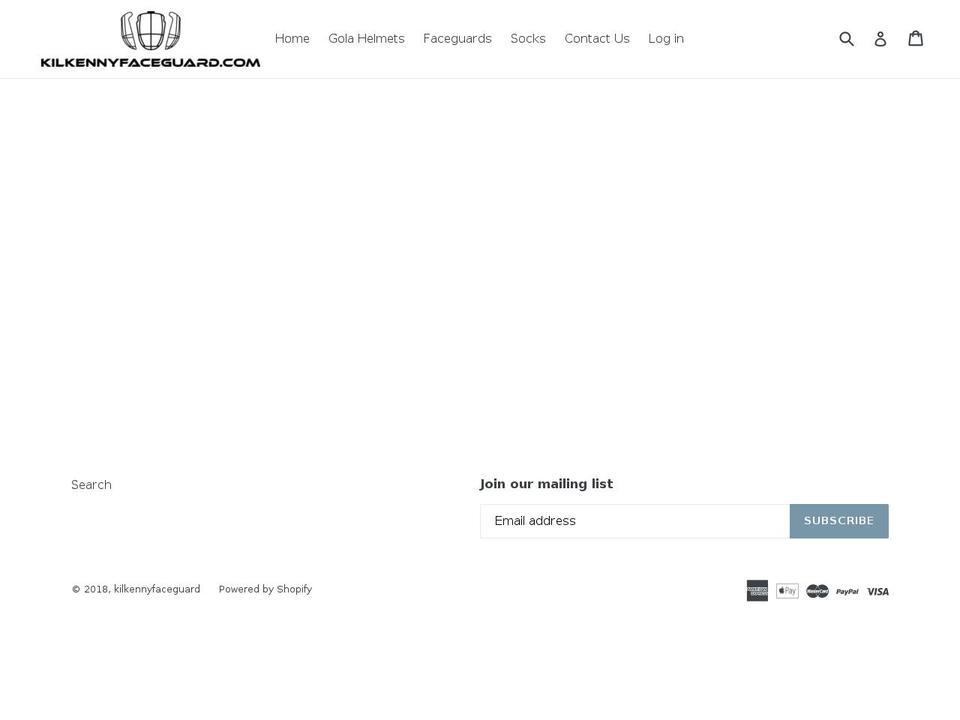Screen dimensions: 960x720
Task: Open the Faceguards menu item
Action: coord(457,39)
